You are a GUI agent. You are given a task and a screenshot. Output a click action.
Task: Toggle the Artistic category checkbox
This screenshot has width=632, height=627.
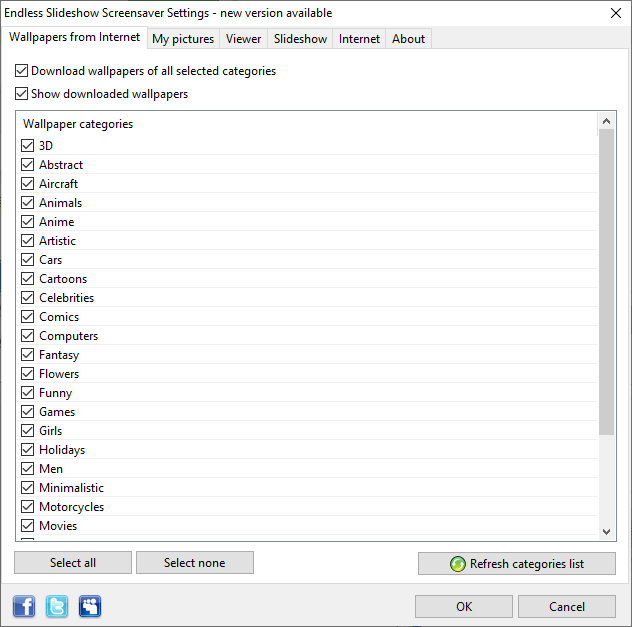[x=27, y=241]
